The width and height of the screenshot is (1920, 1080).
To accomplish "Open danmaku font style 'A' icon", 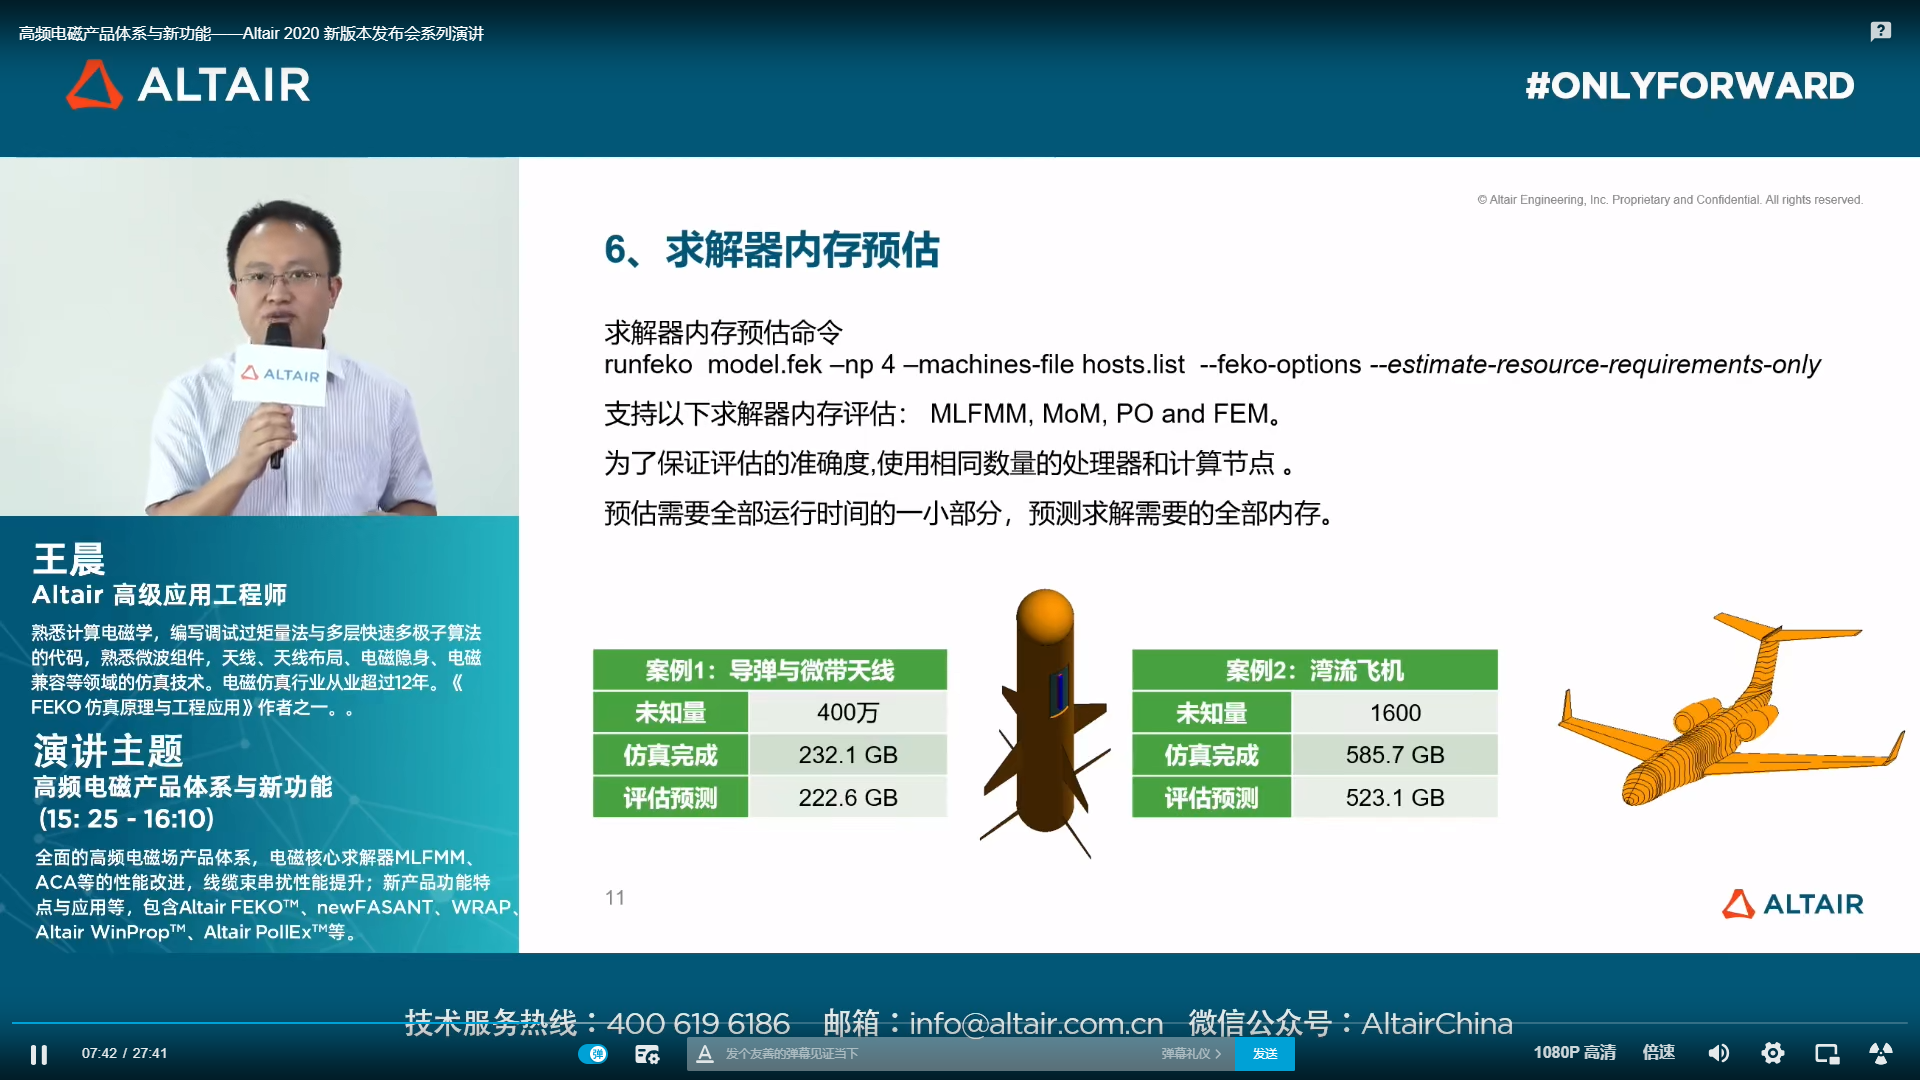I will click(705, 1054).
